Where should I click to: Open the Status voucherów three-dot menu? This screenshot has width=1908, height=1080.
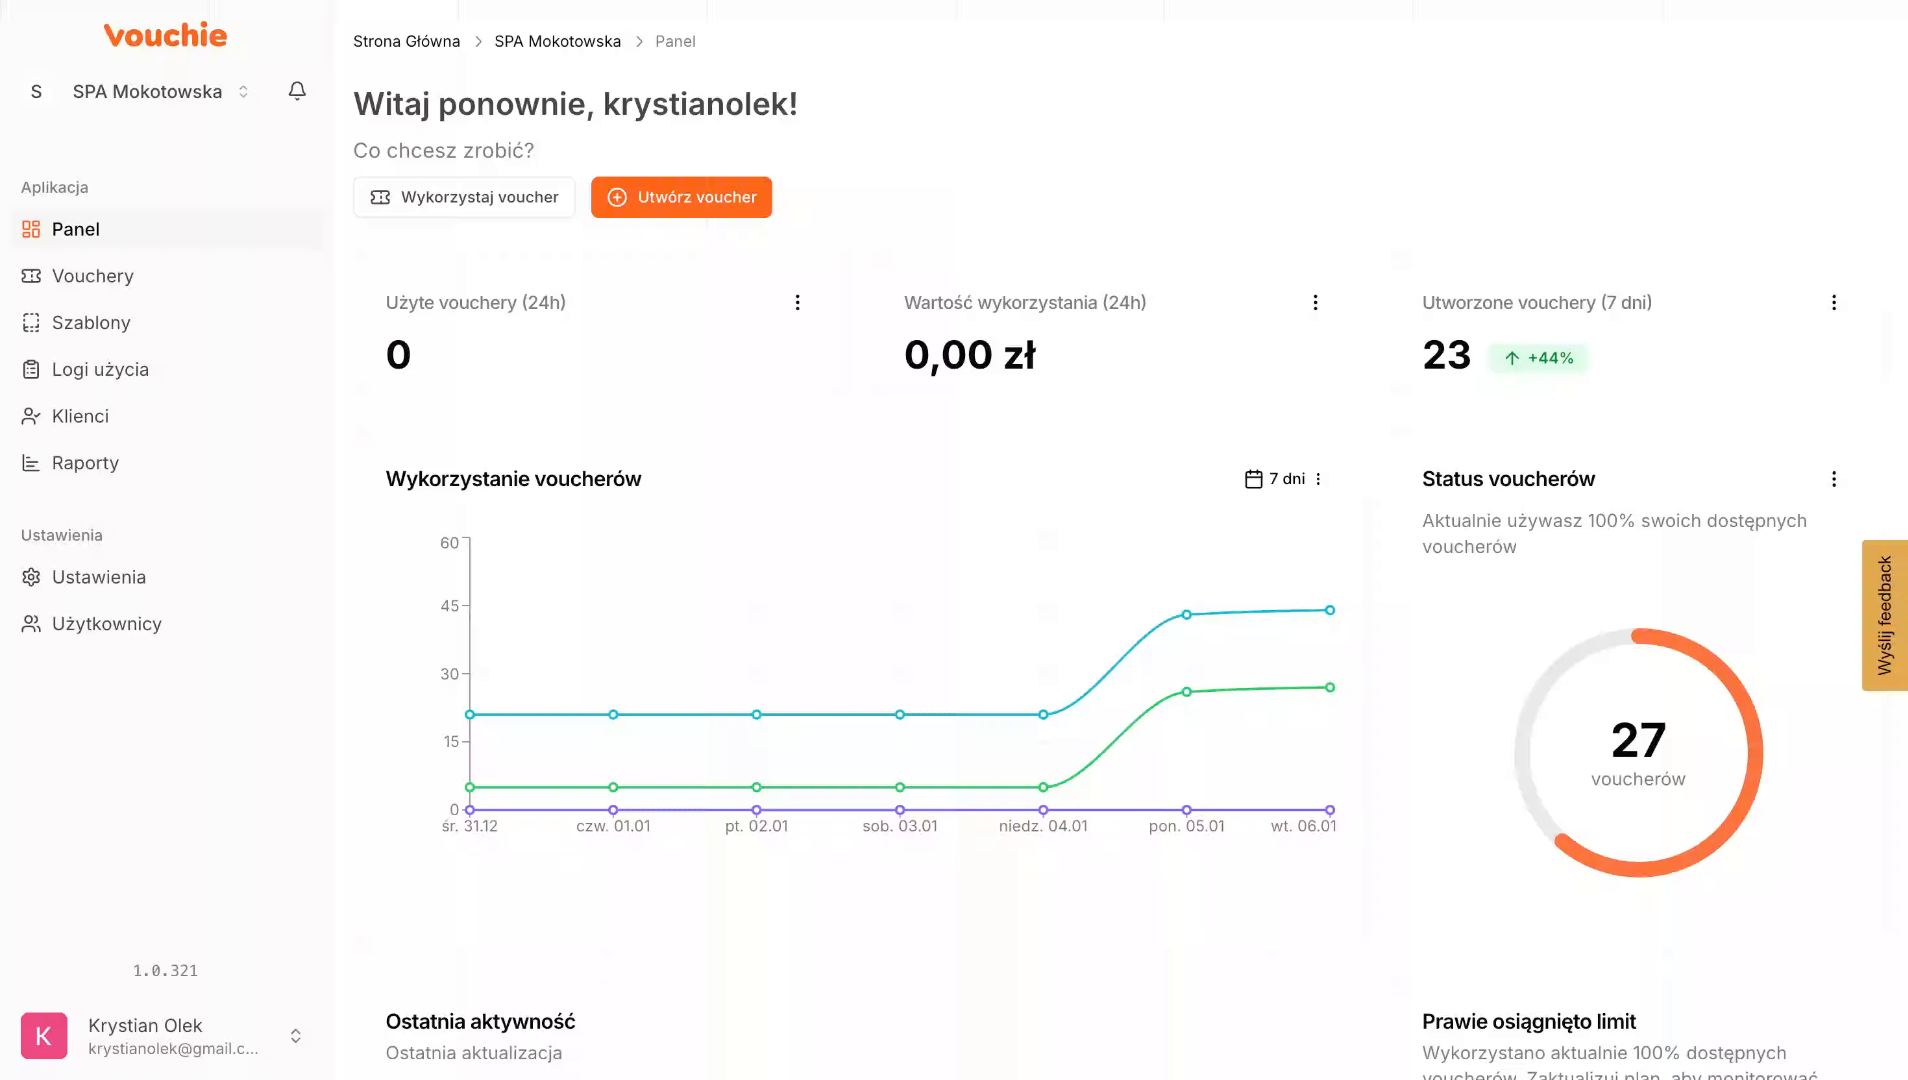1833,479
